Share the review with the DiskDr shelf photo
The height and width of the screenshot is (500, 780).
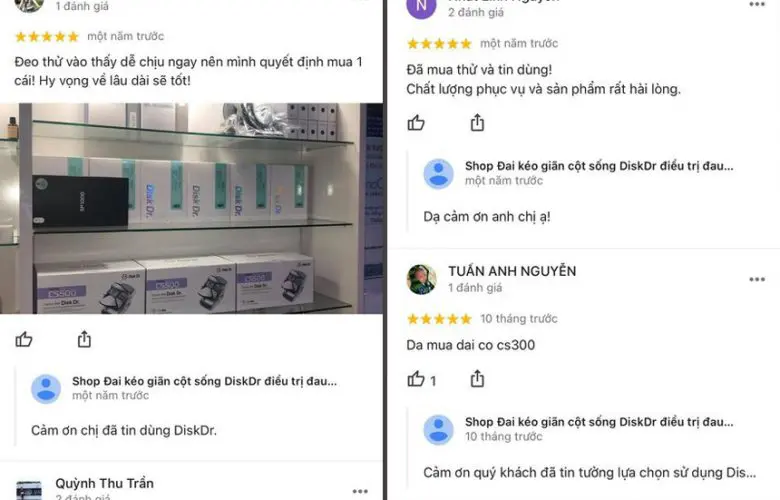84,339
